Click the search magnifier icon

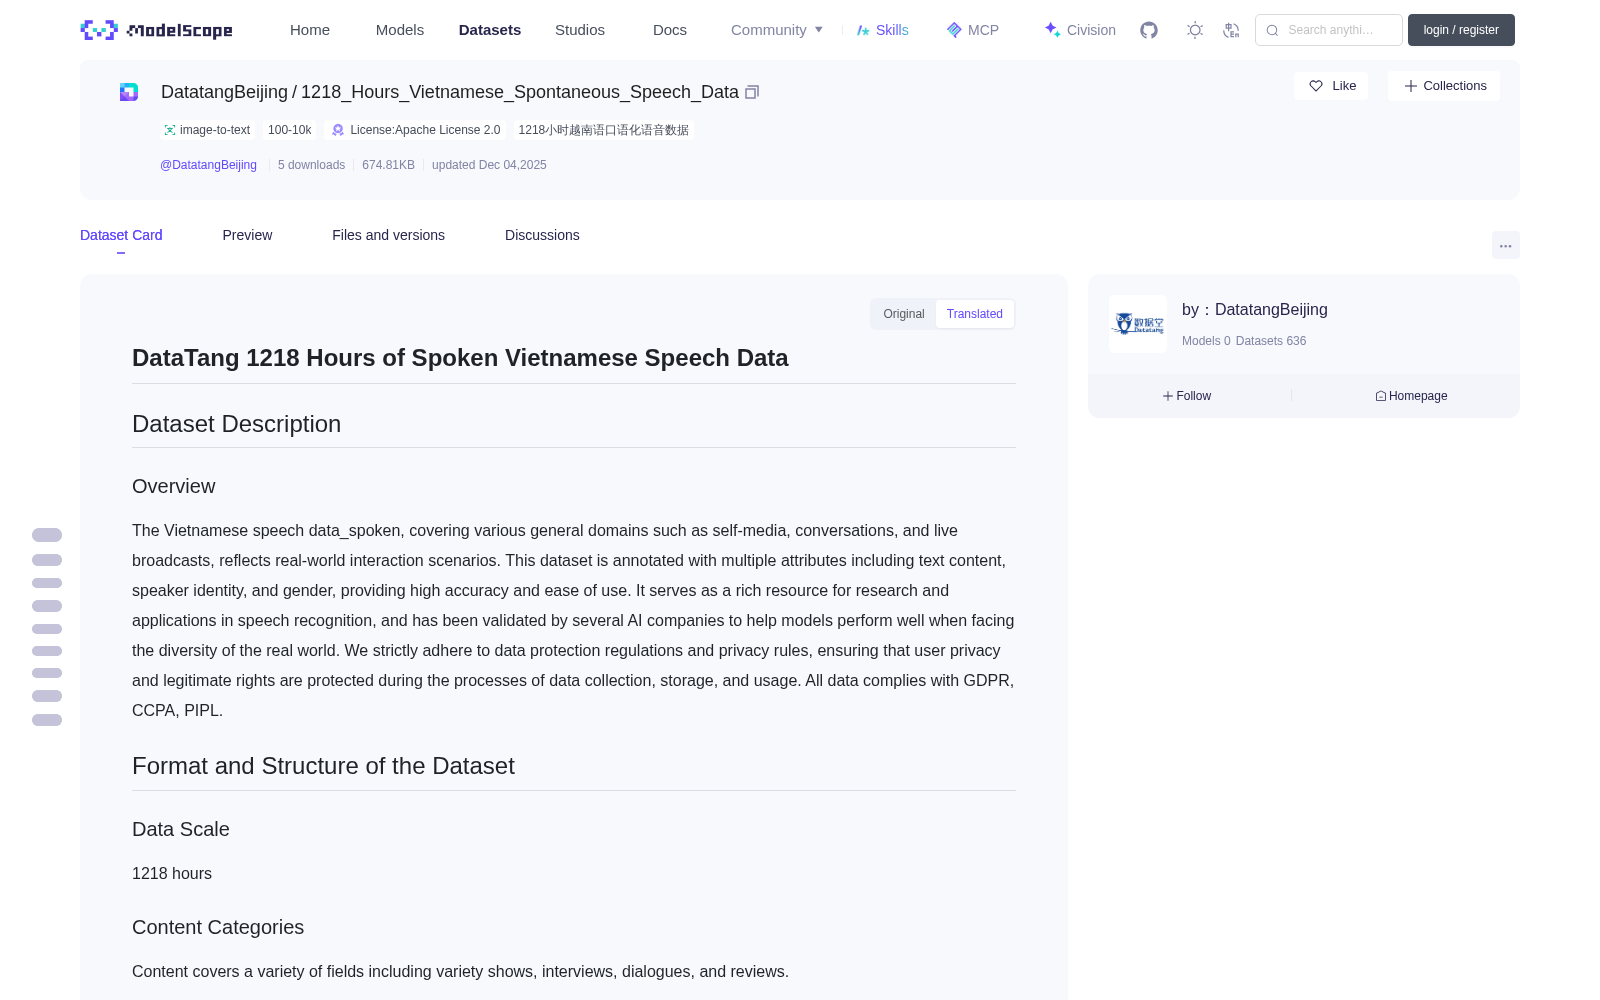(1272, 30)
